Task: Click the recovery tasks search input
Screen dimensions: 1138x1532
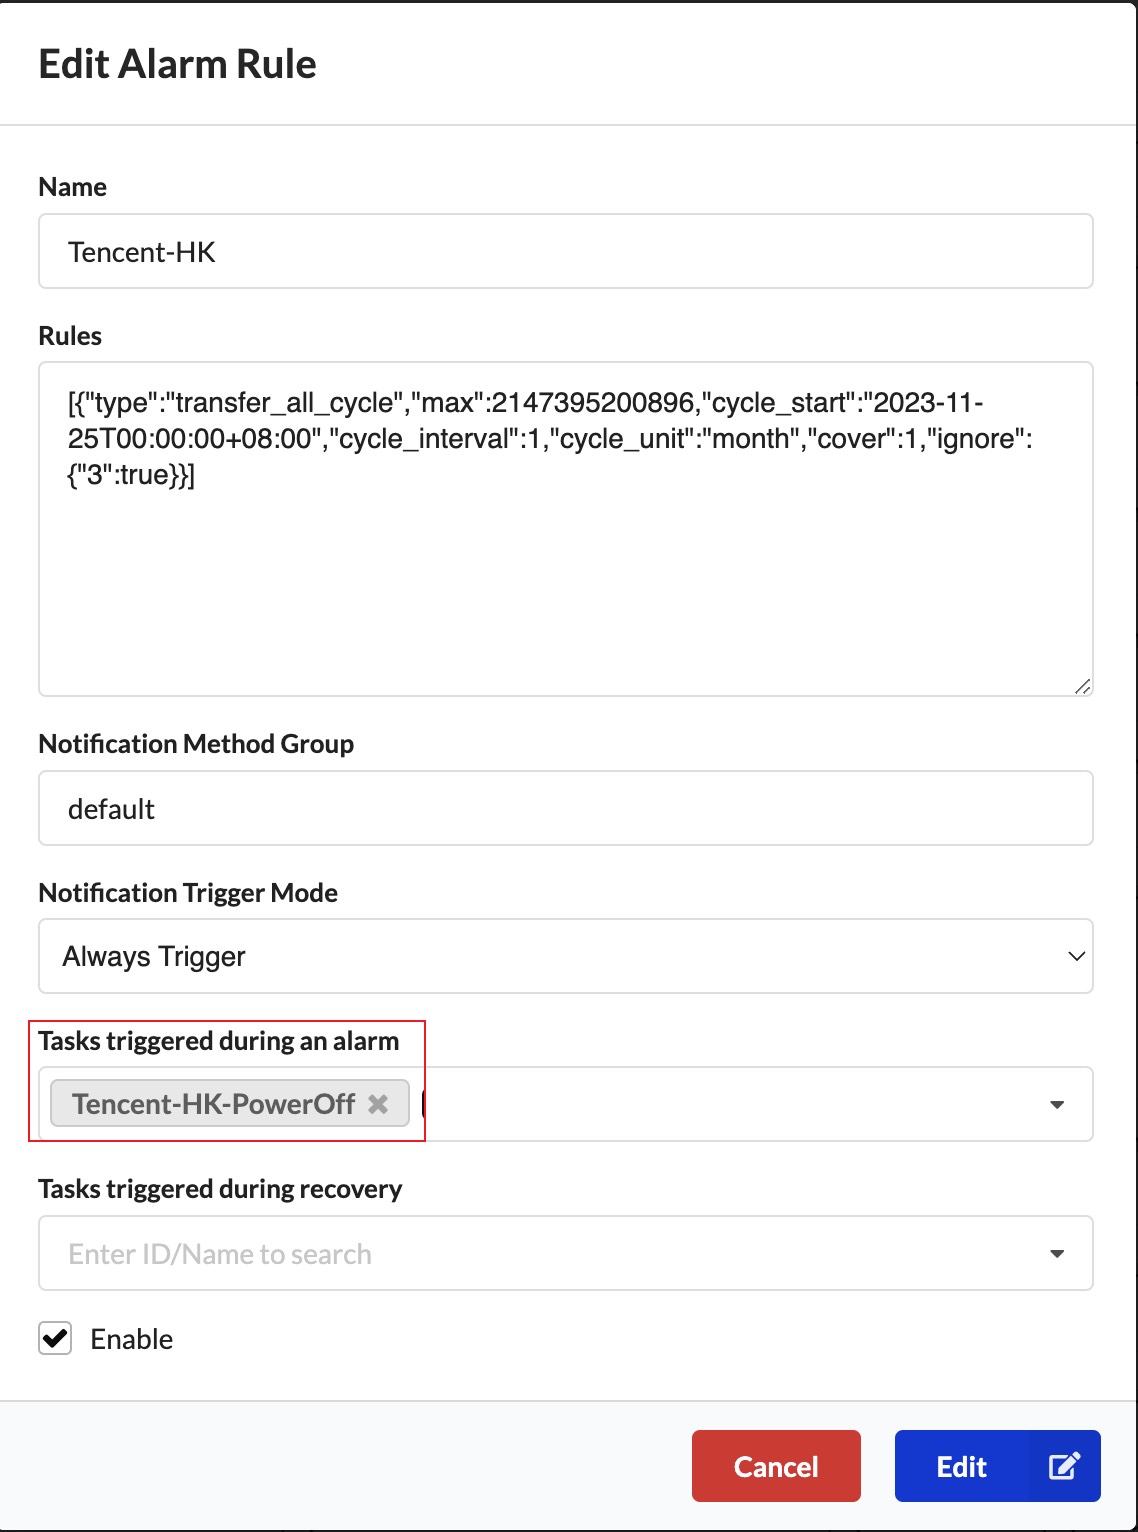Action: (540, 1254)
